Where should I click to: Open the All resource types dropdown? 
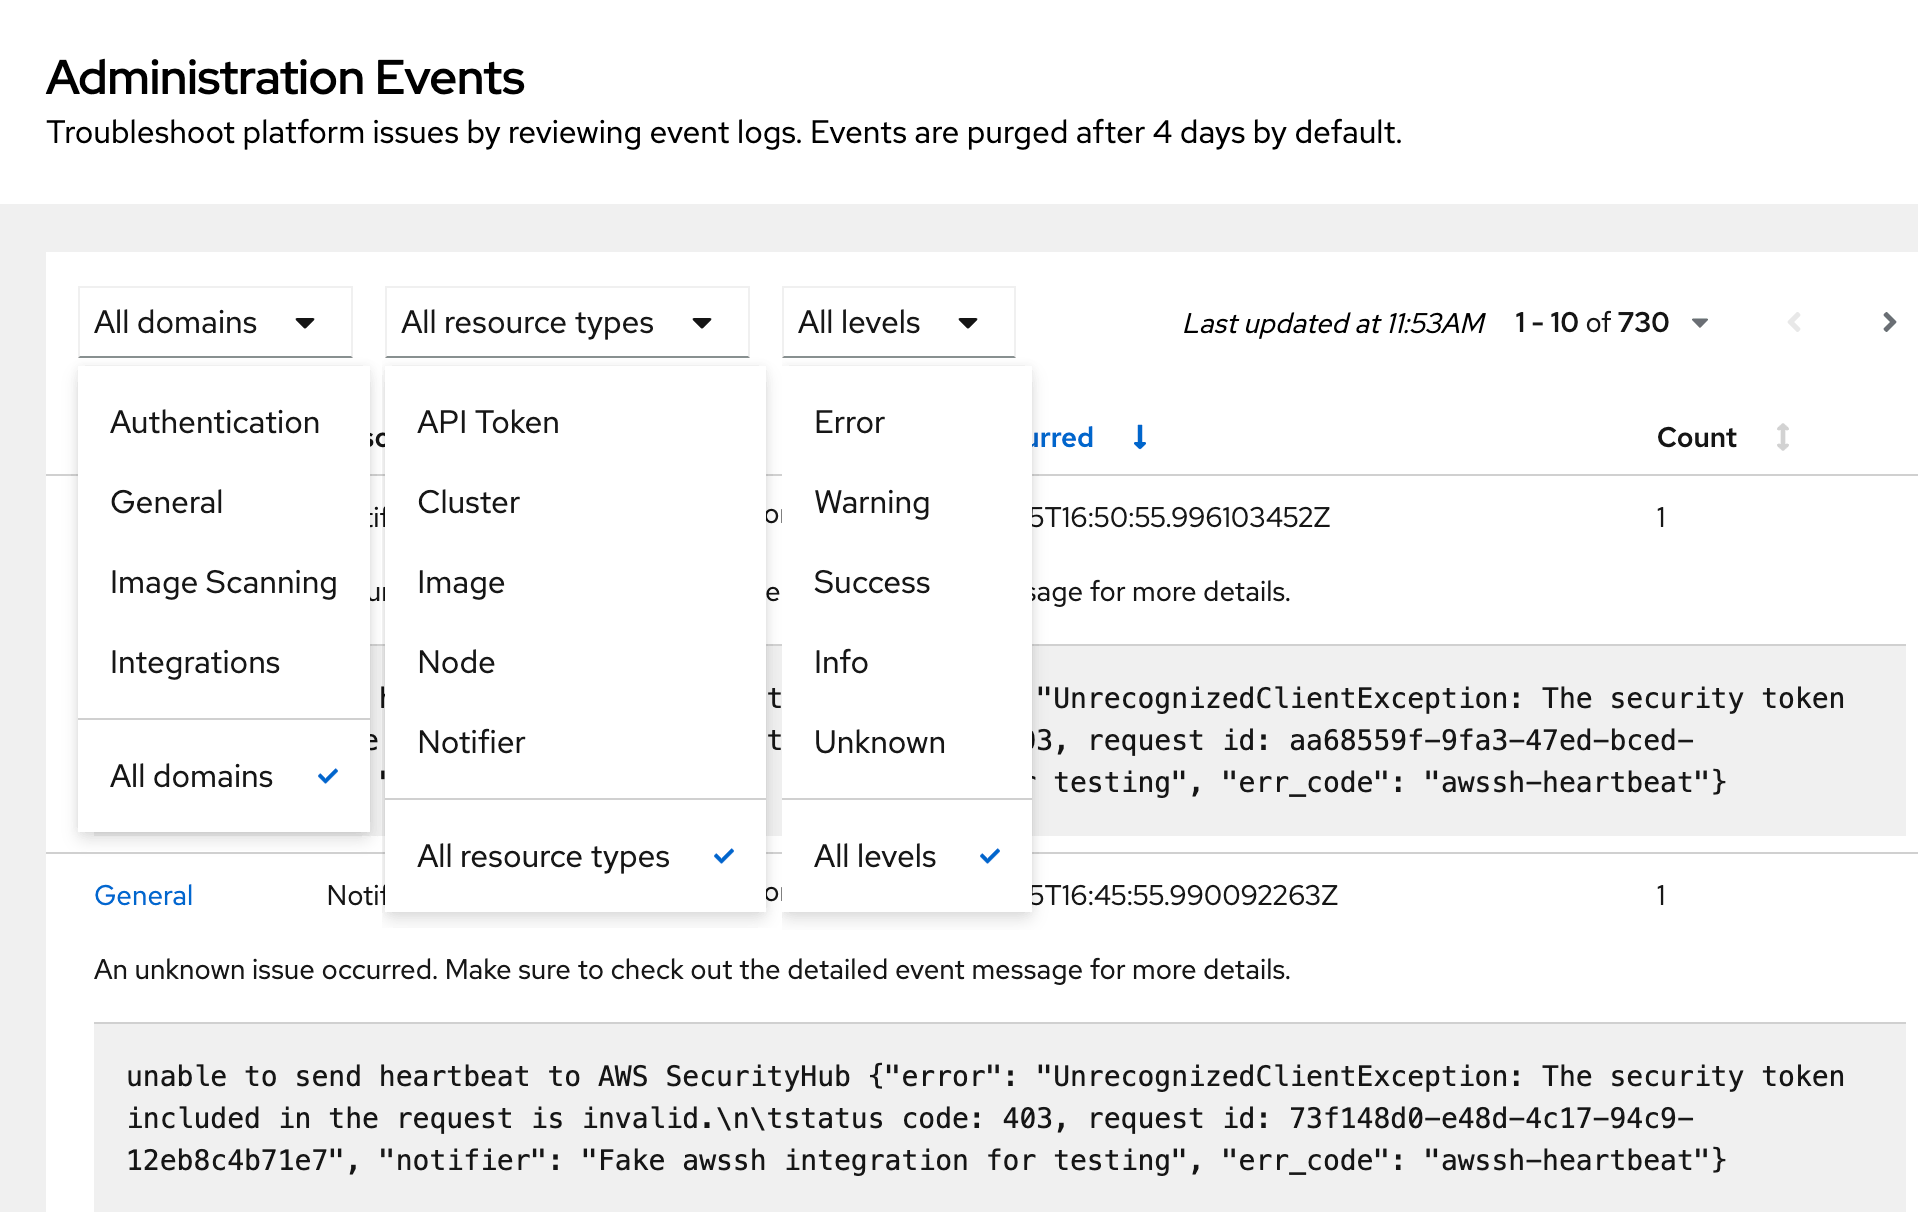coord(566,322)
